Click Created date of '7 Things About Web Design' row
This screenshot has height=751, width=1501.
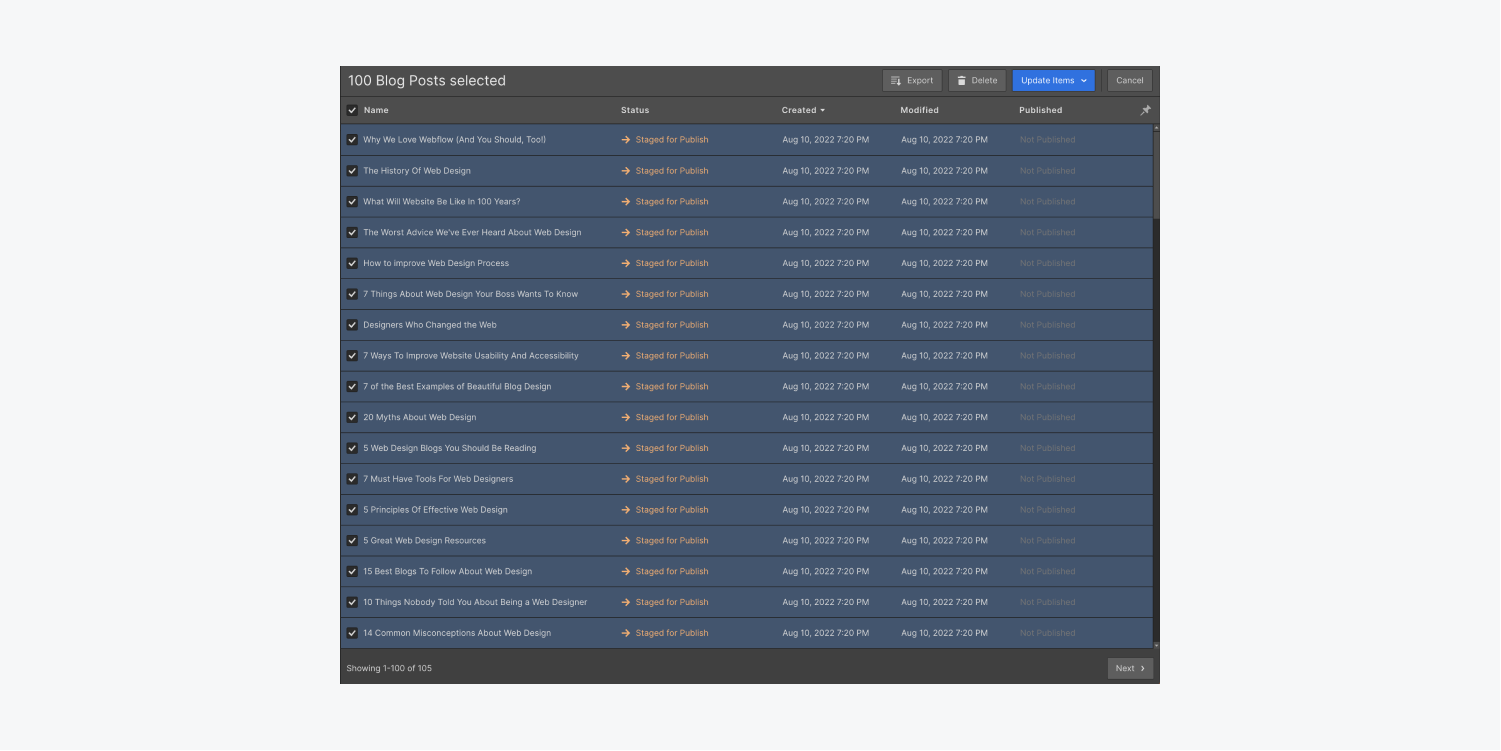825,294
